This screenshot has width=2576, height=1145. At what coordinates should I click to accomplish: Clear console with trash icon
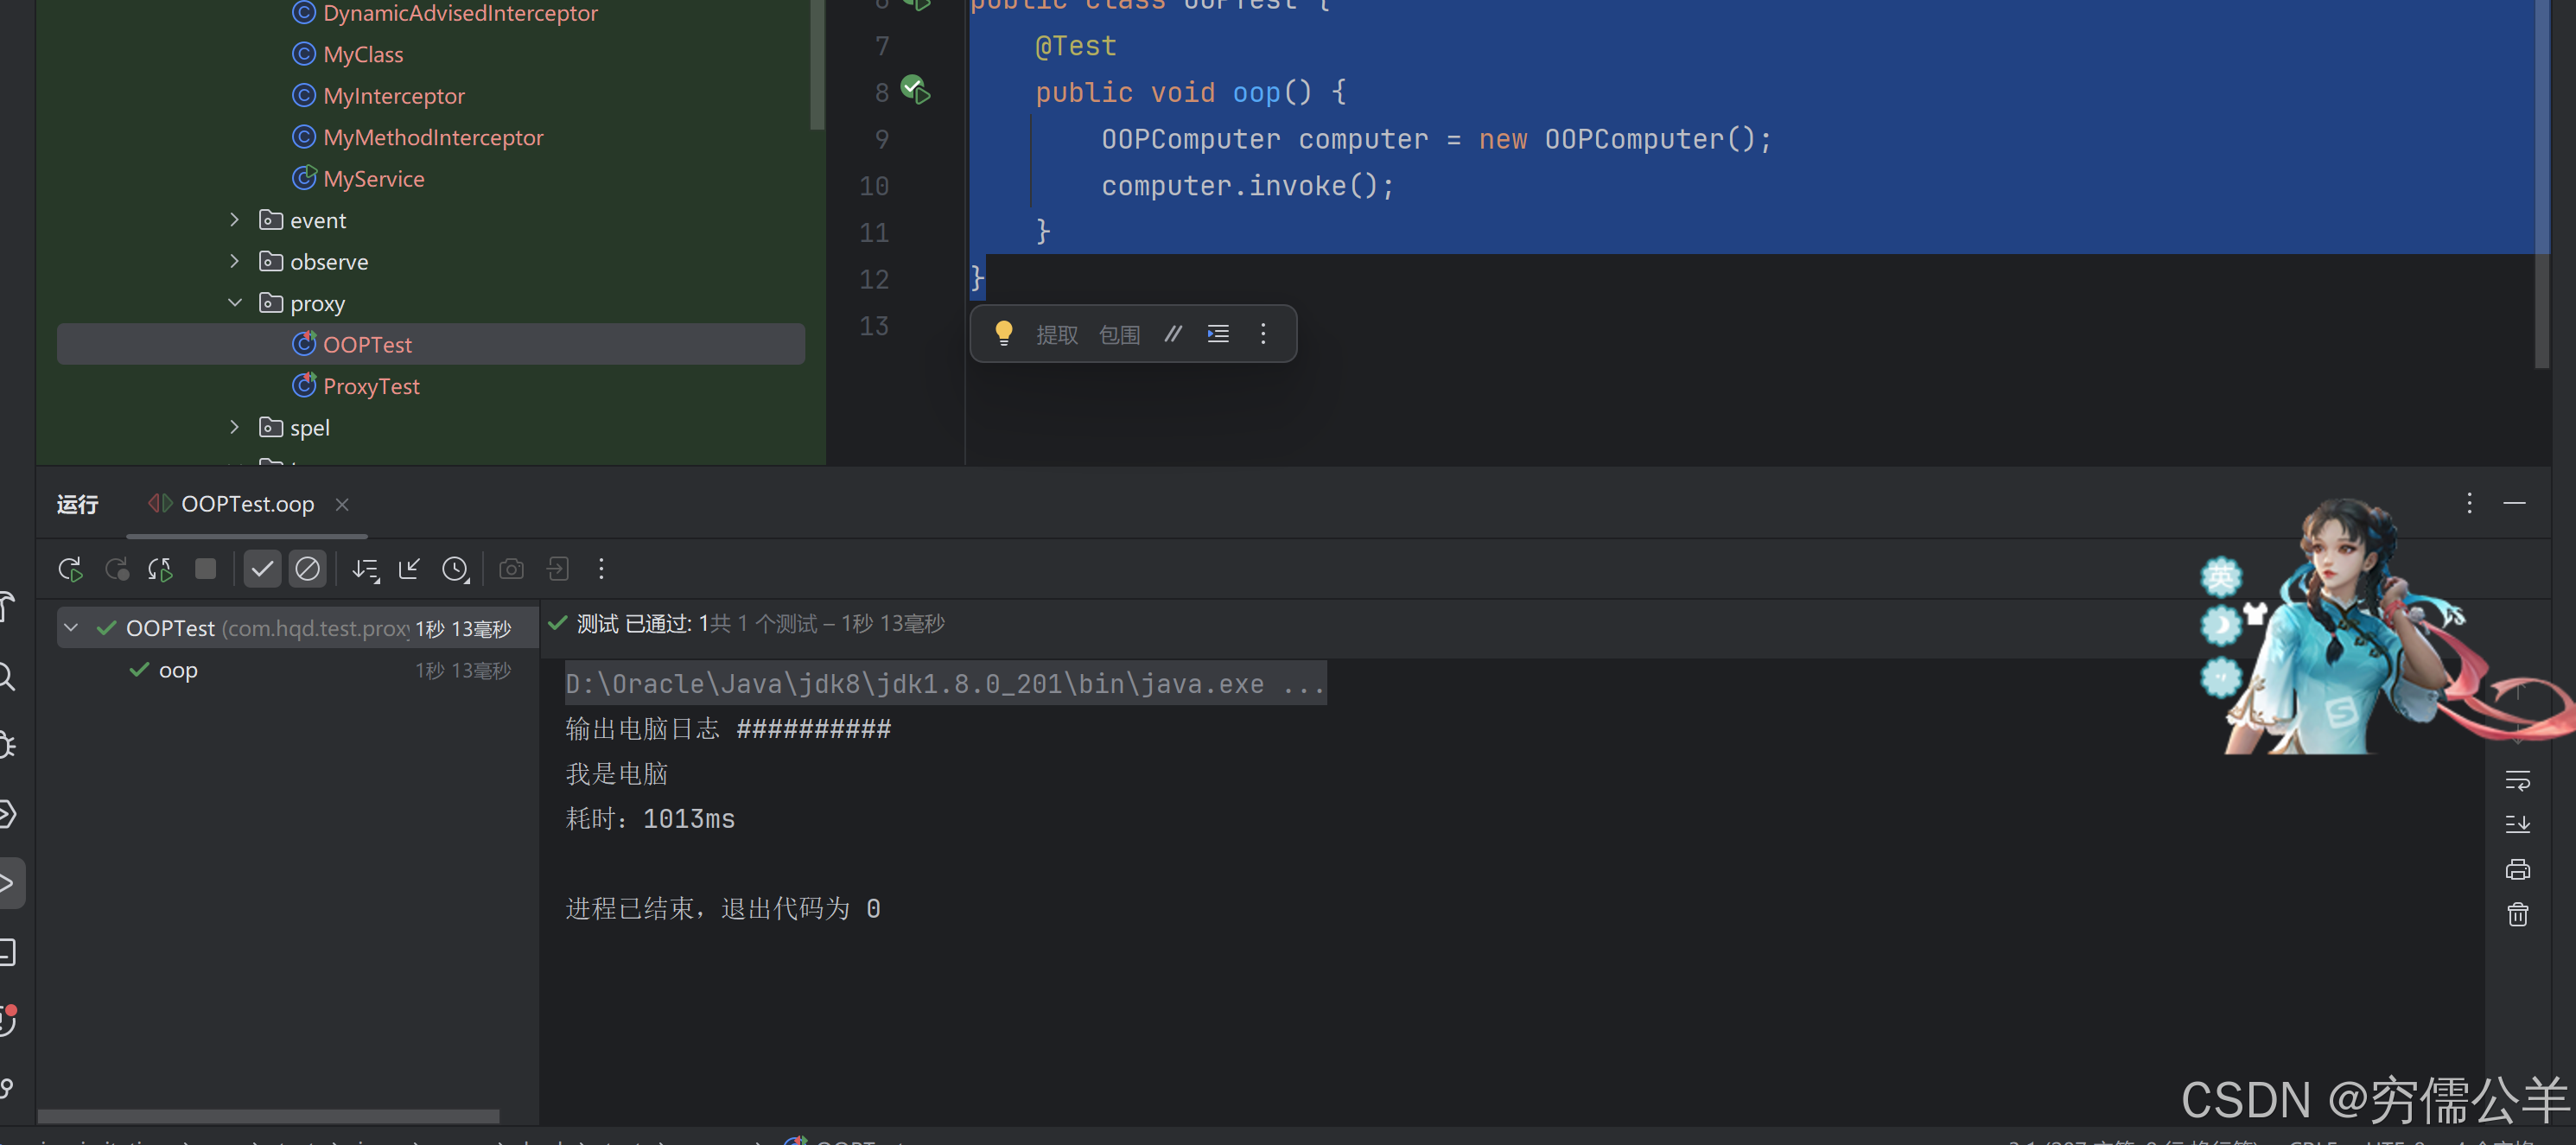tap(2517, 914)
